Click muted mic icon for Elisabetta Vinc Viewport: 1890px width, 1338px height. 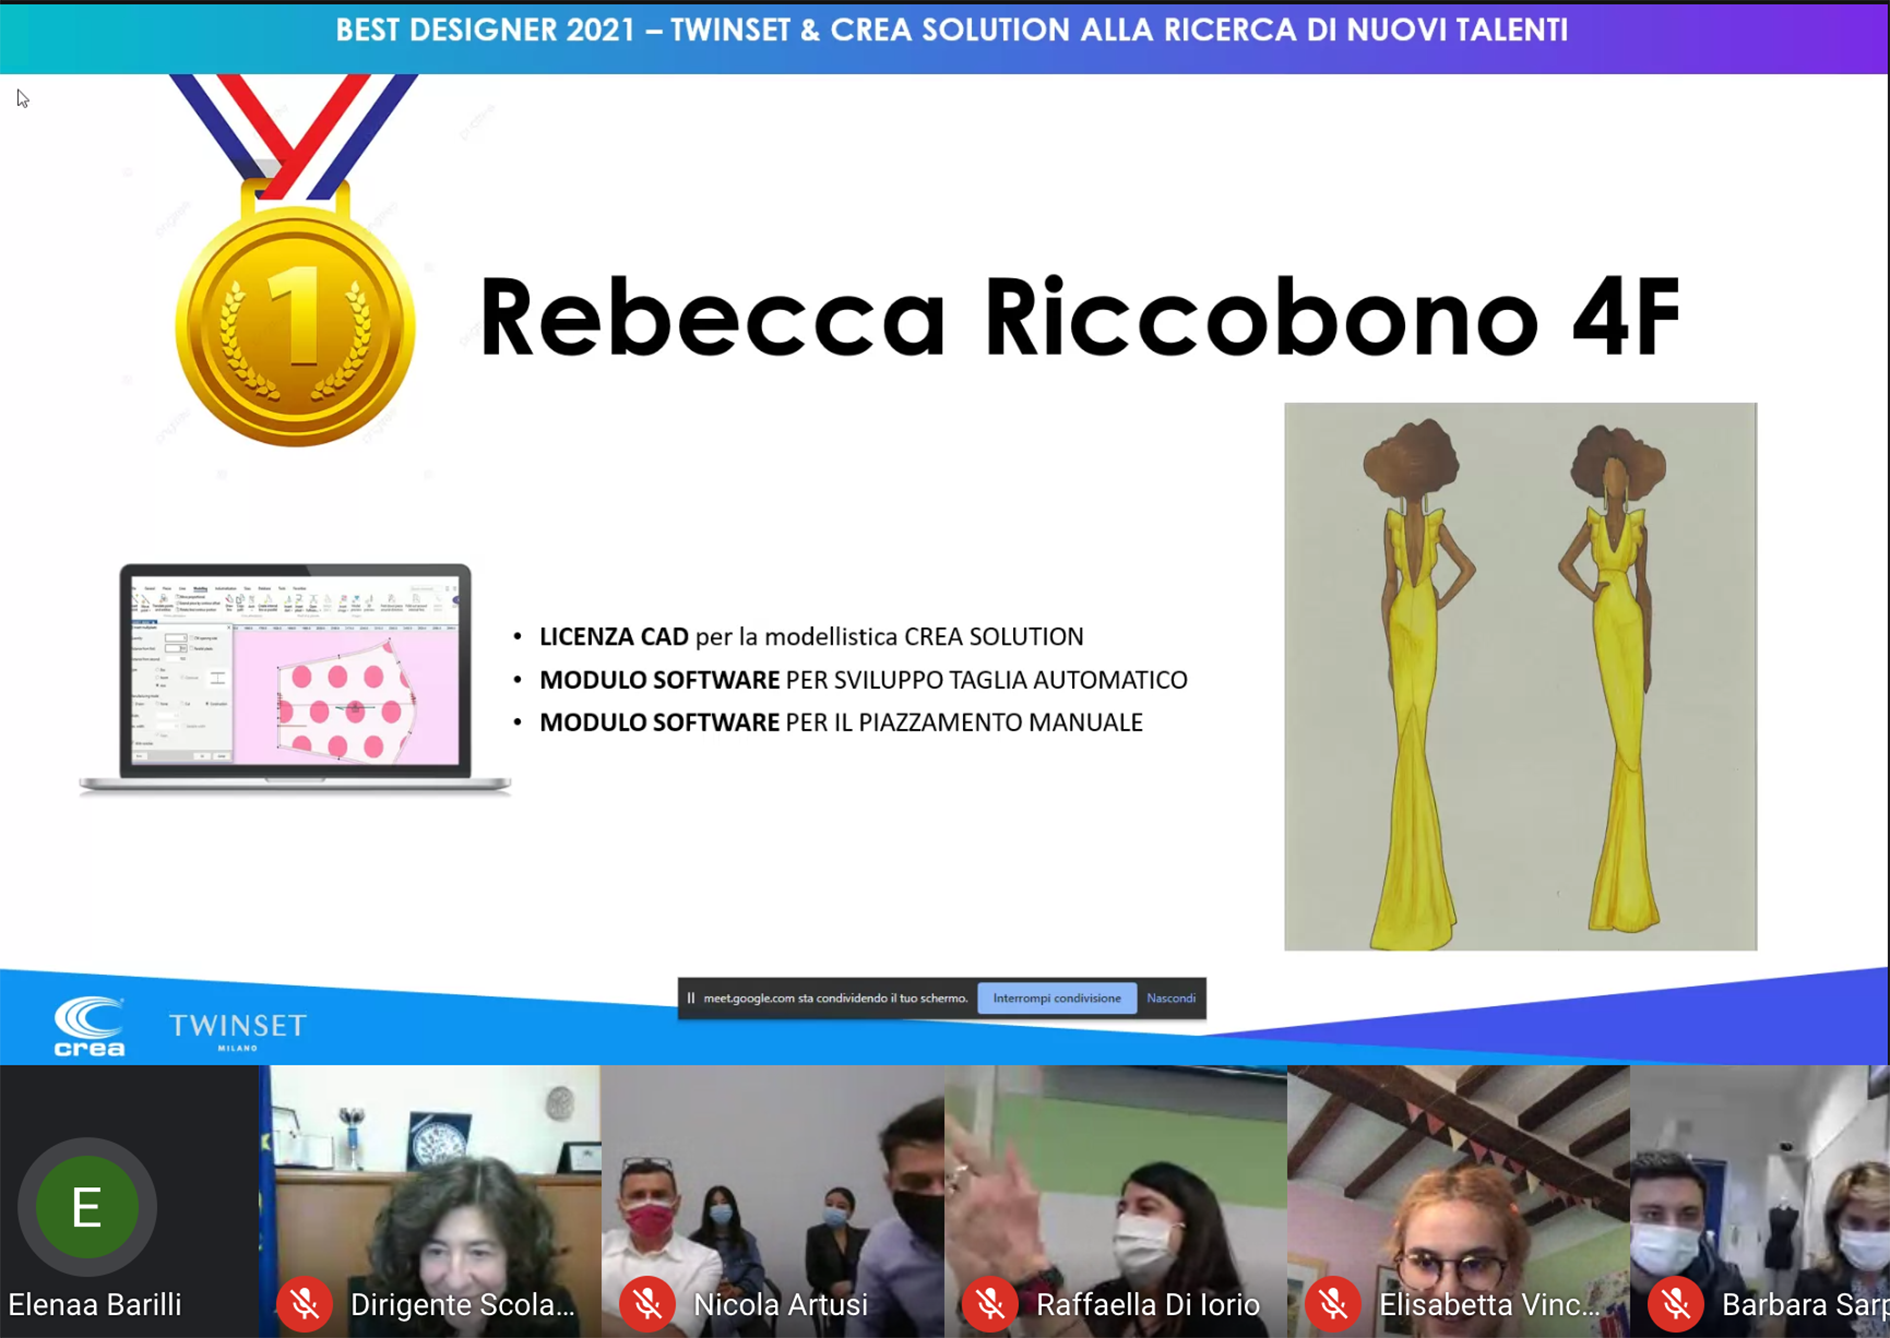(1333, 1304)
